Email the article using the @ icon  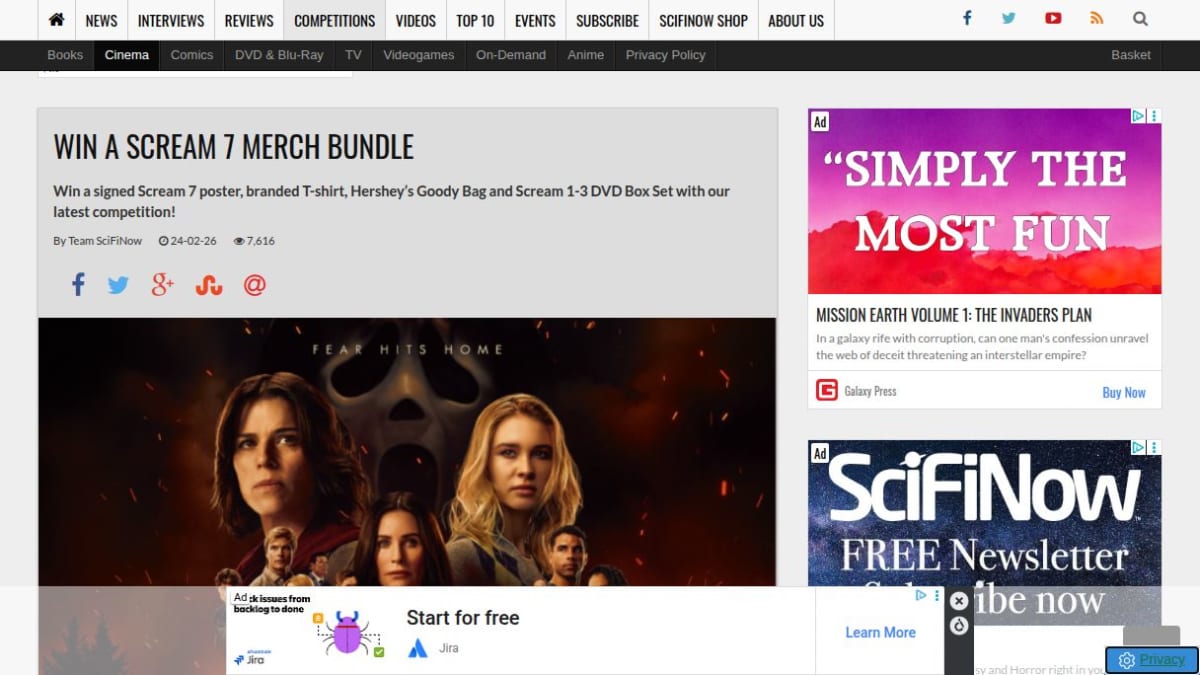click(x=255, y=285)
